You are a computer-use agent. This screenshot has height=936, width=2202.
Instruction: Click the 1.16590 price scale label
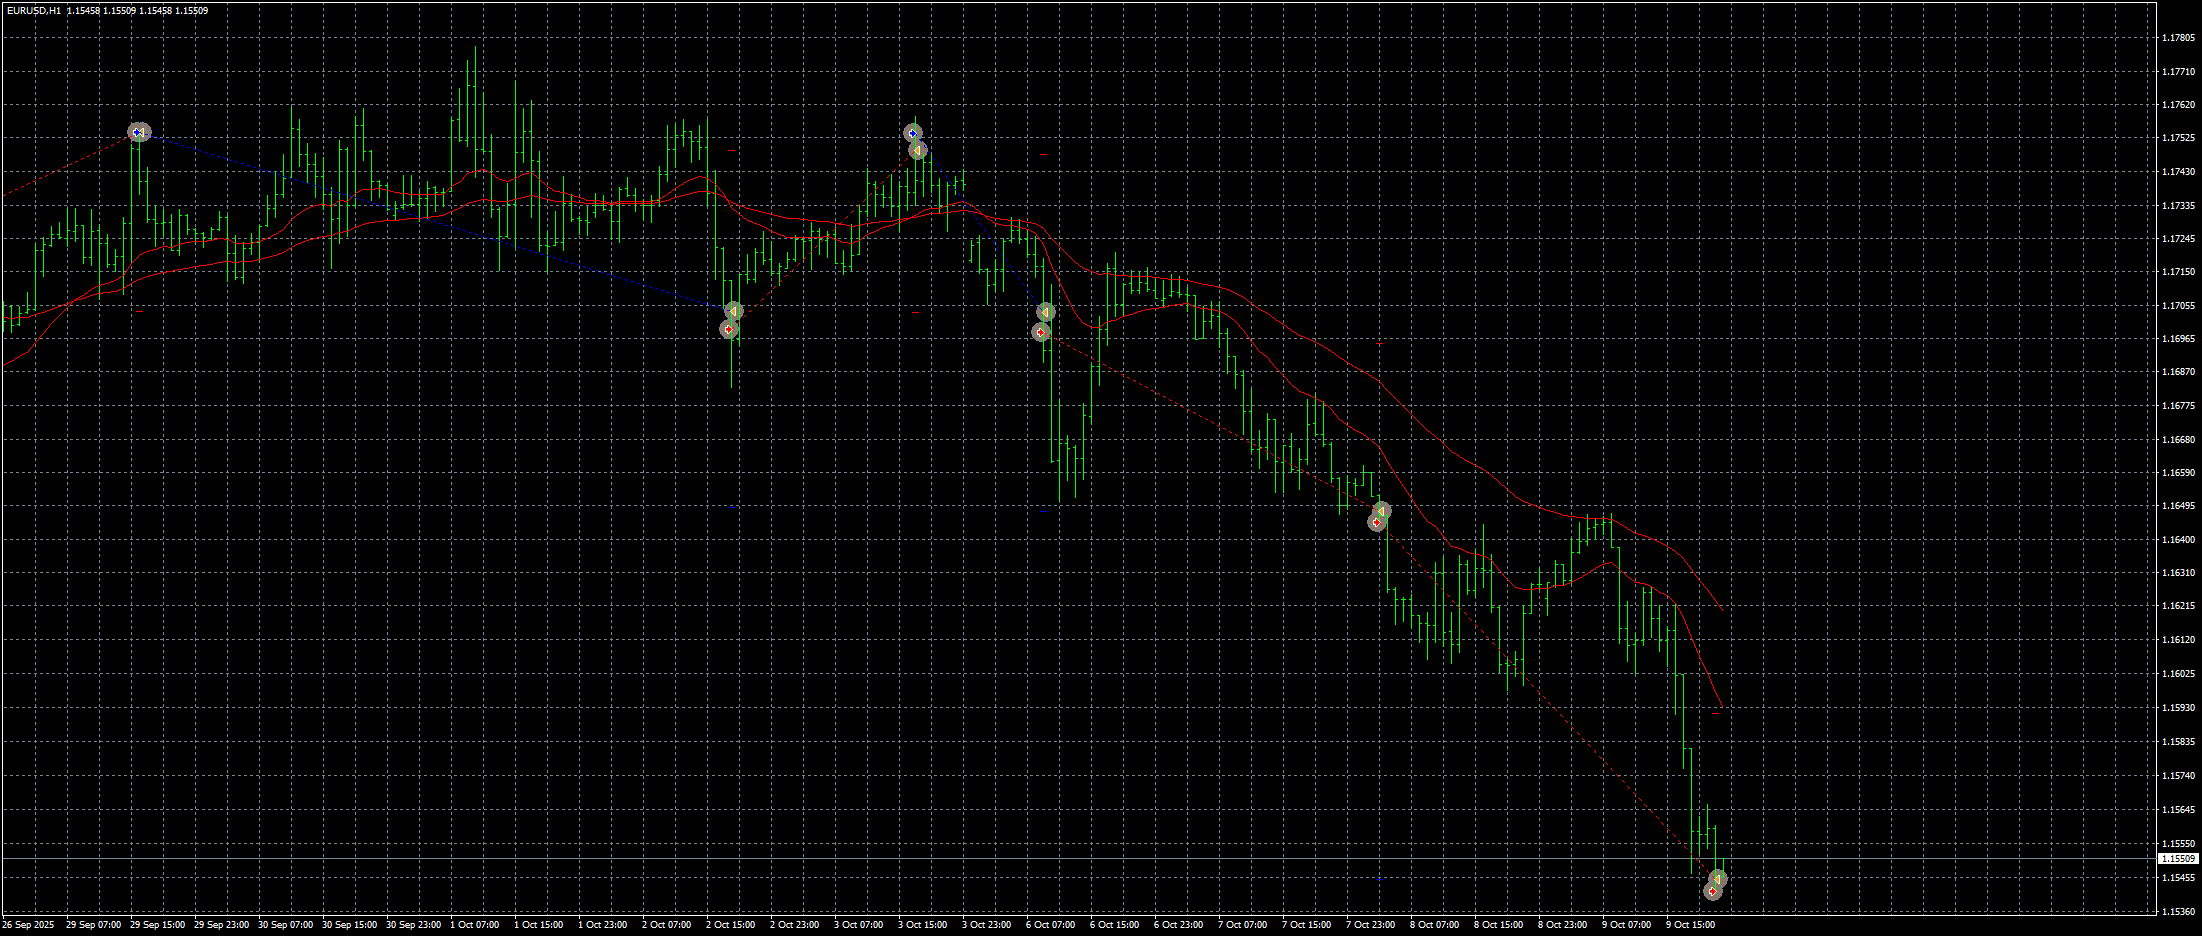(2178, 472)
